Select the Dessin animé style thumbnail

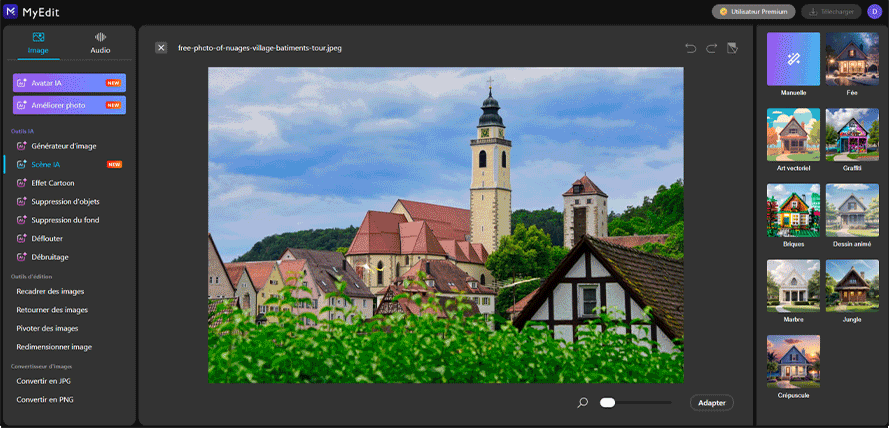852,210
